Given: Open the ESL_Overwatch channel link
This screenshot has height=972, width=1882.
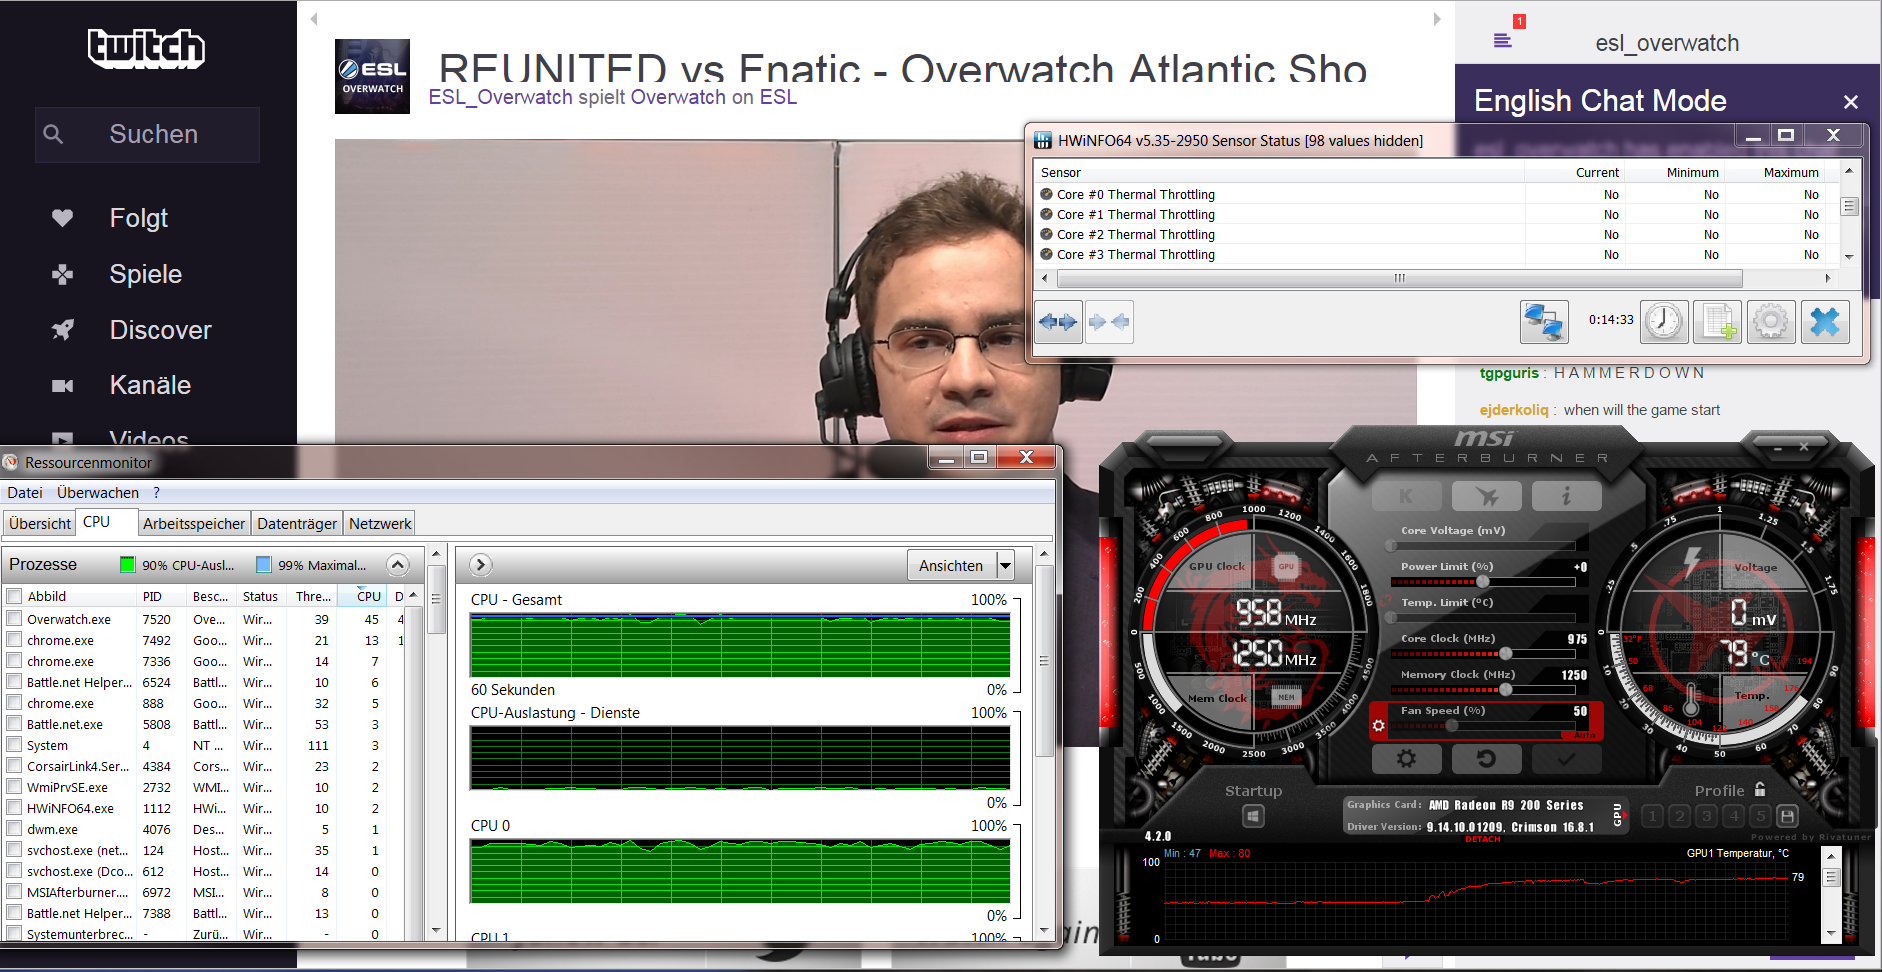Looking at the screenshot, I should point(500,97).
